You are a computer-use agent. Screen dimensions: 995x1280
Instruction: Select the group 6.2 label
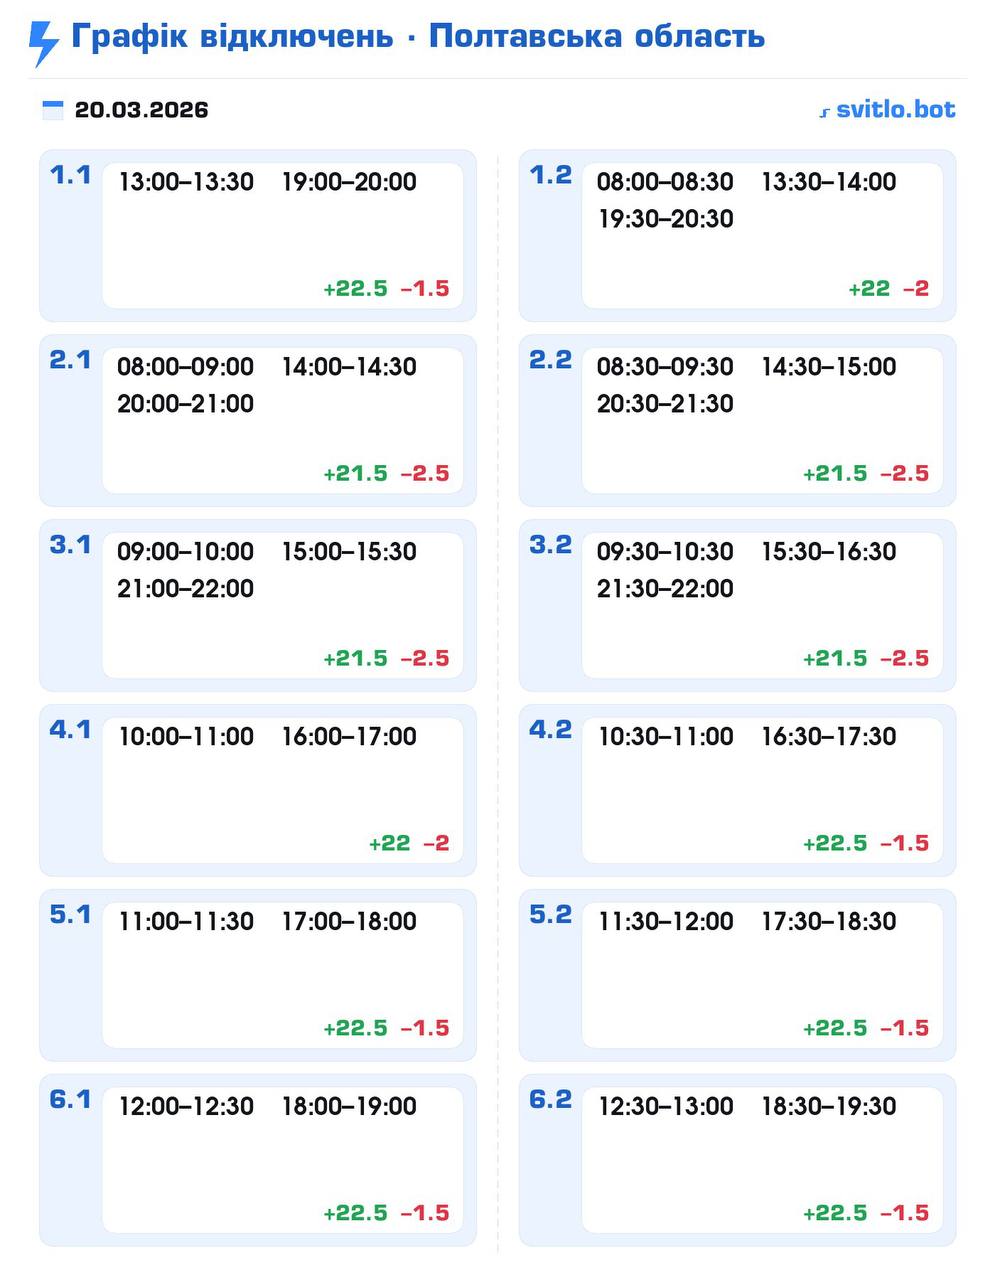pyautogui.click(x=550, y=1100)
